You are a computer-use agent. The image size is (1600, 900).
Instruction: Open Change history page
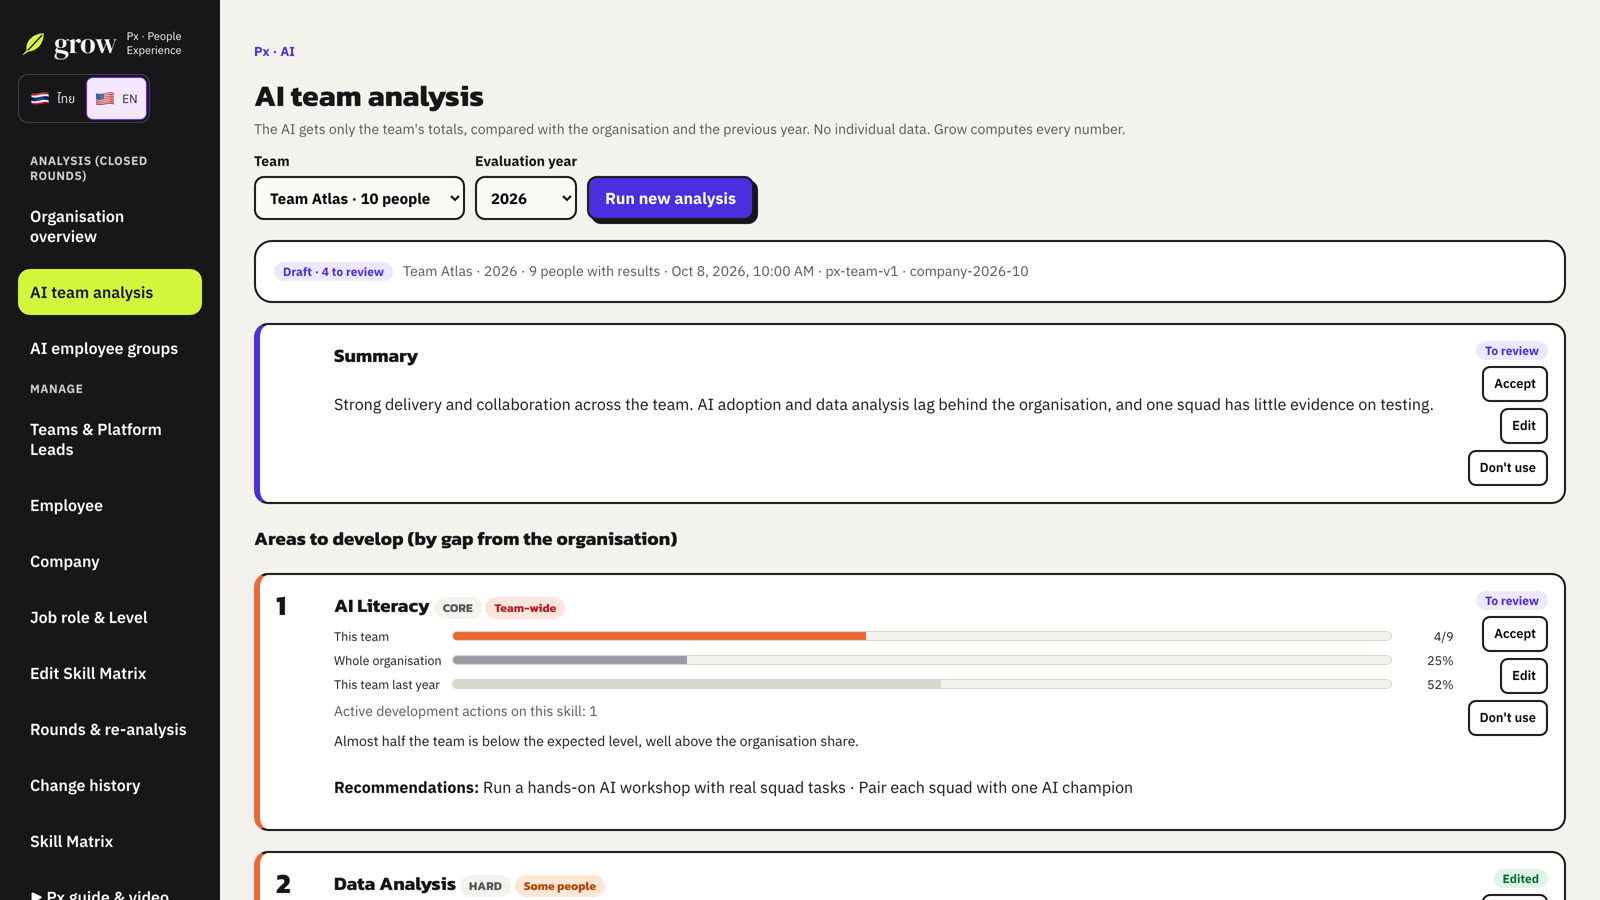tap(110, 785)
